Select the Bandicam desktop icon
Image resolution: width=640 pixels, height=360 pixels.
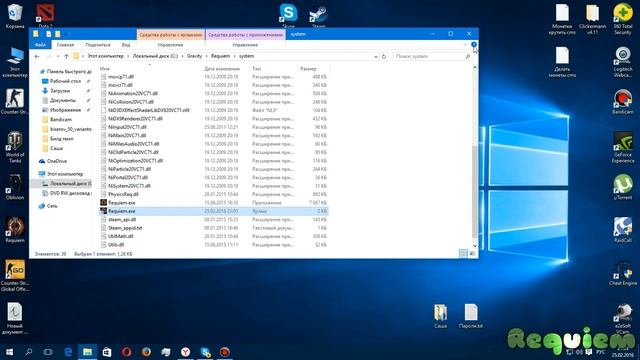pos(623,101)
